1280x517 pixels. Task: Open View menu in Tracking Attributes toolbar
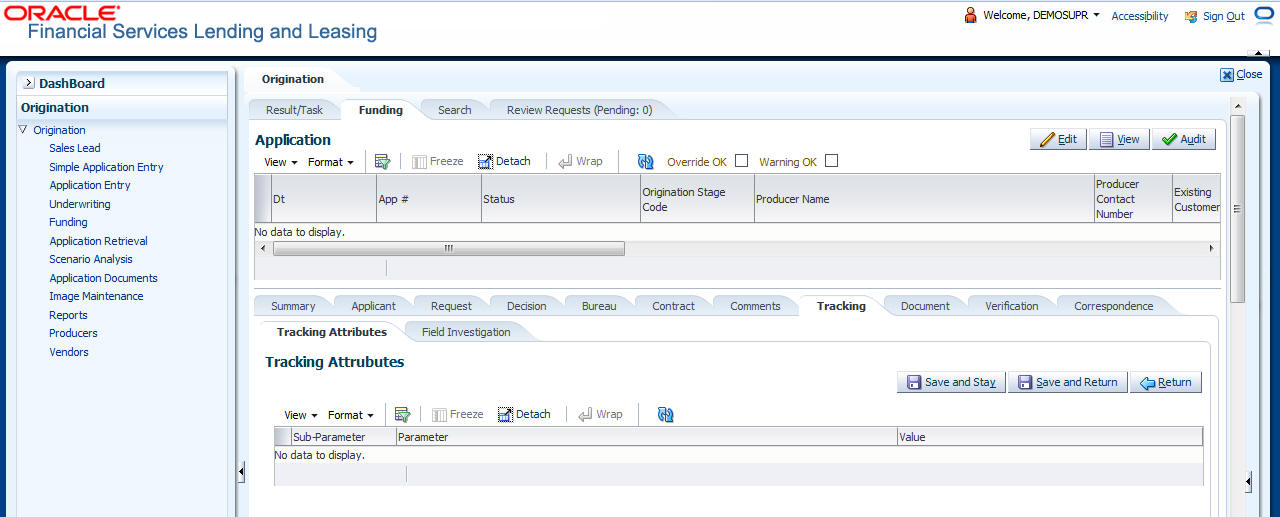[301, 414]
